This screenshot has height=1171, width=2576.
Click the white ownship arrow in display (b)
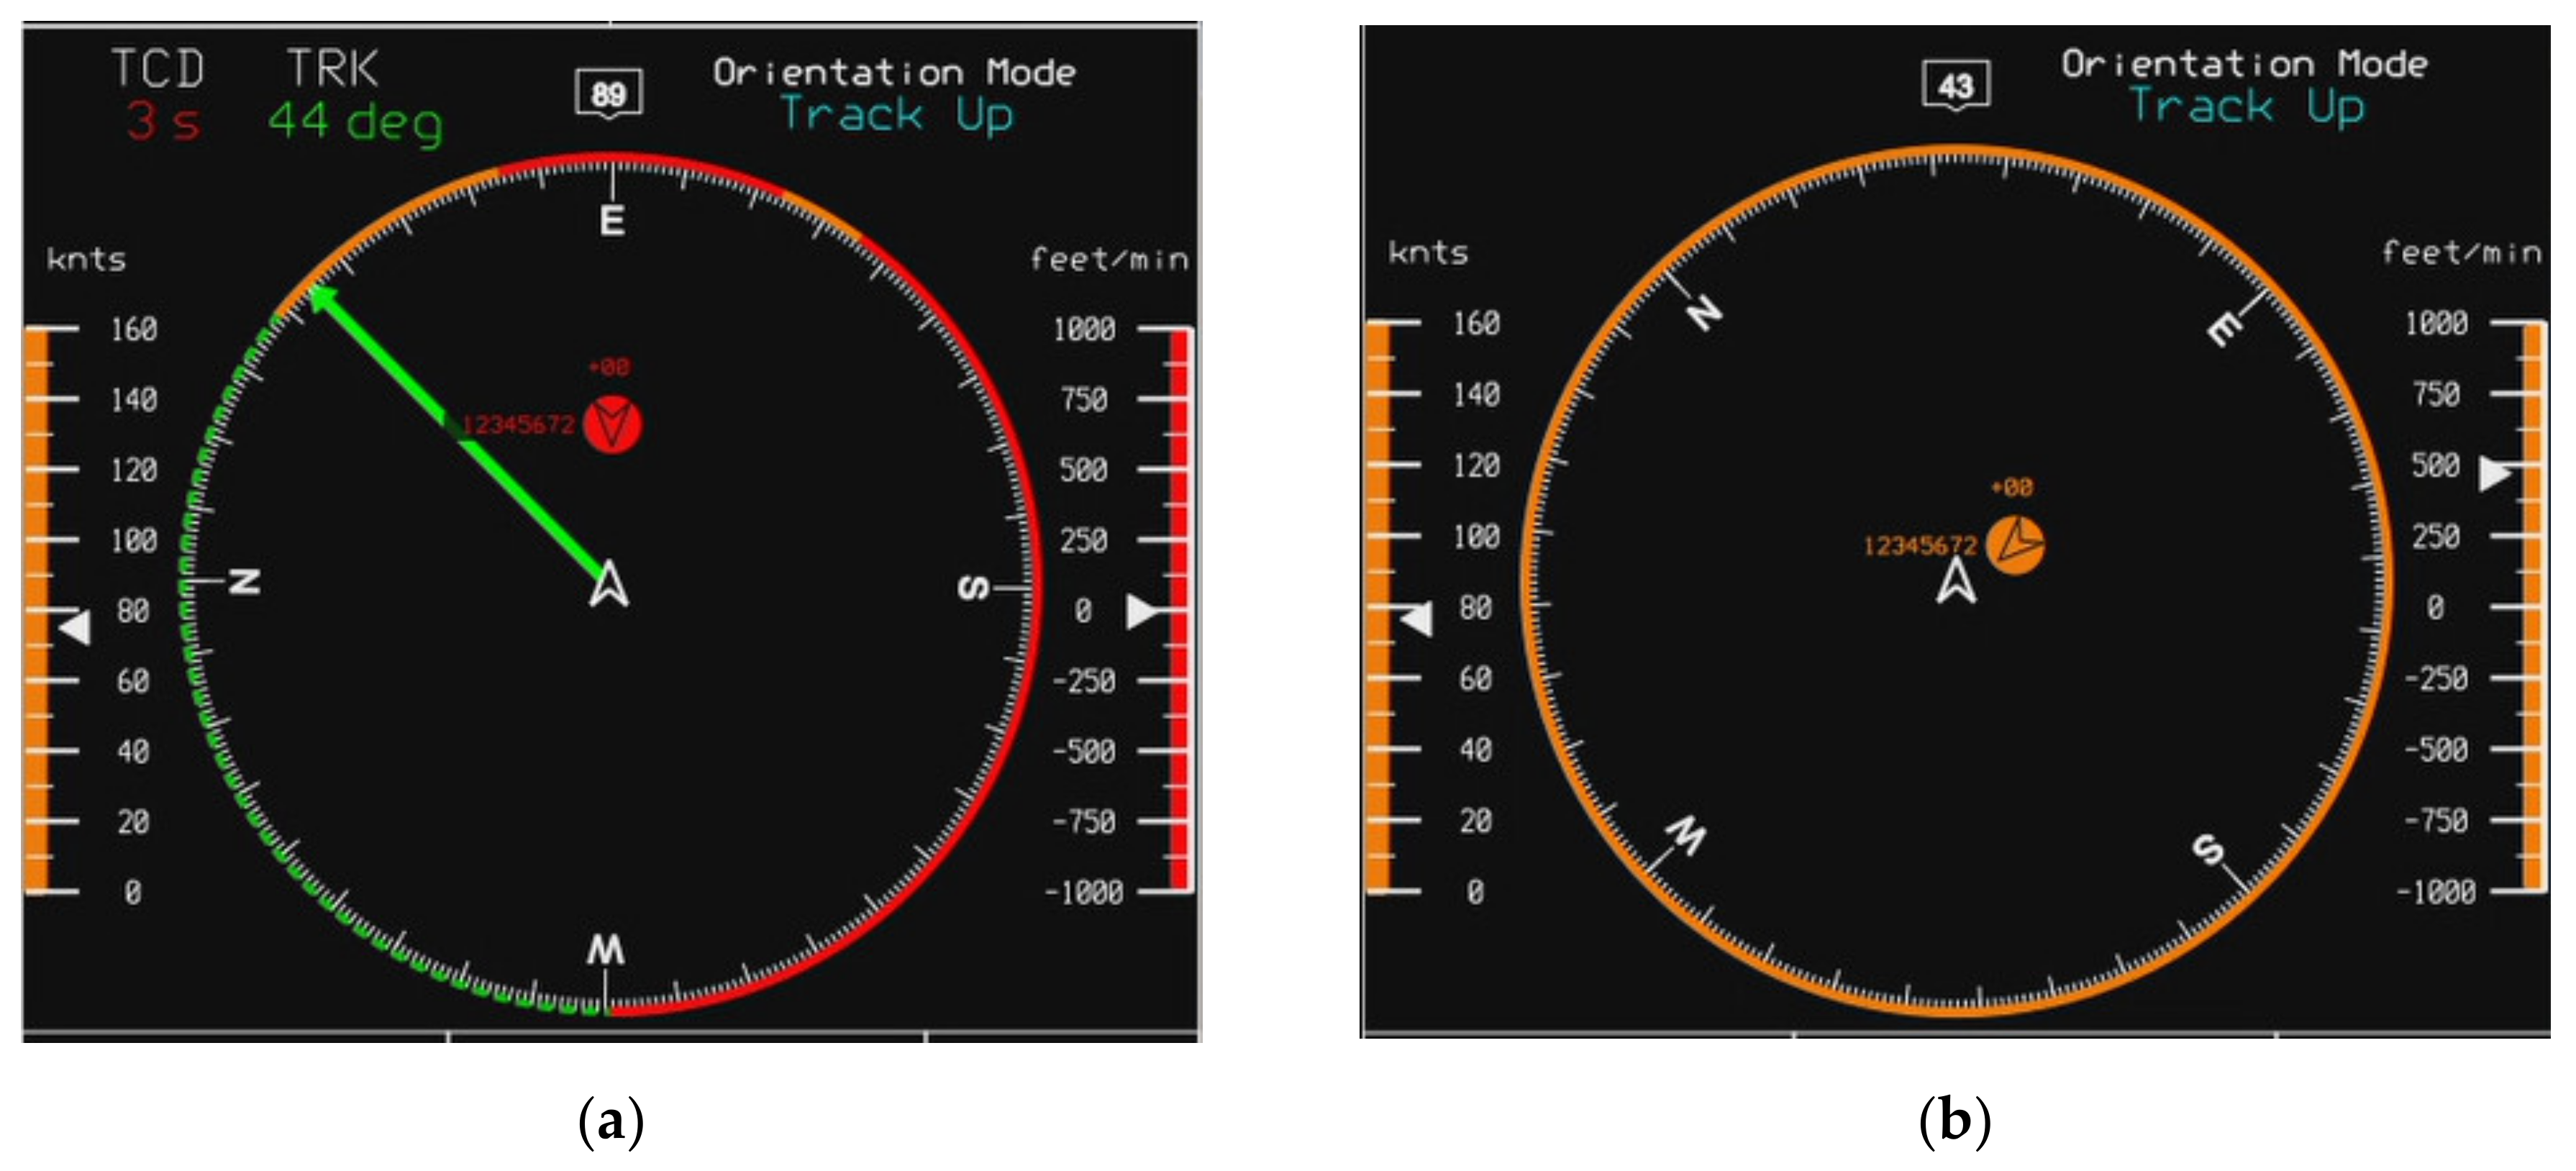1956,580
